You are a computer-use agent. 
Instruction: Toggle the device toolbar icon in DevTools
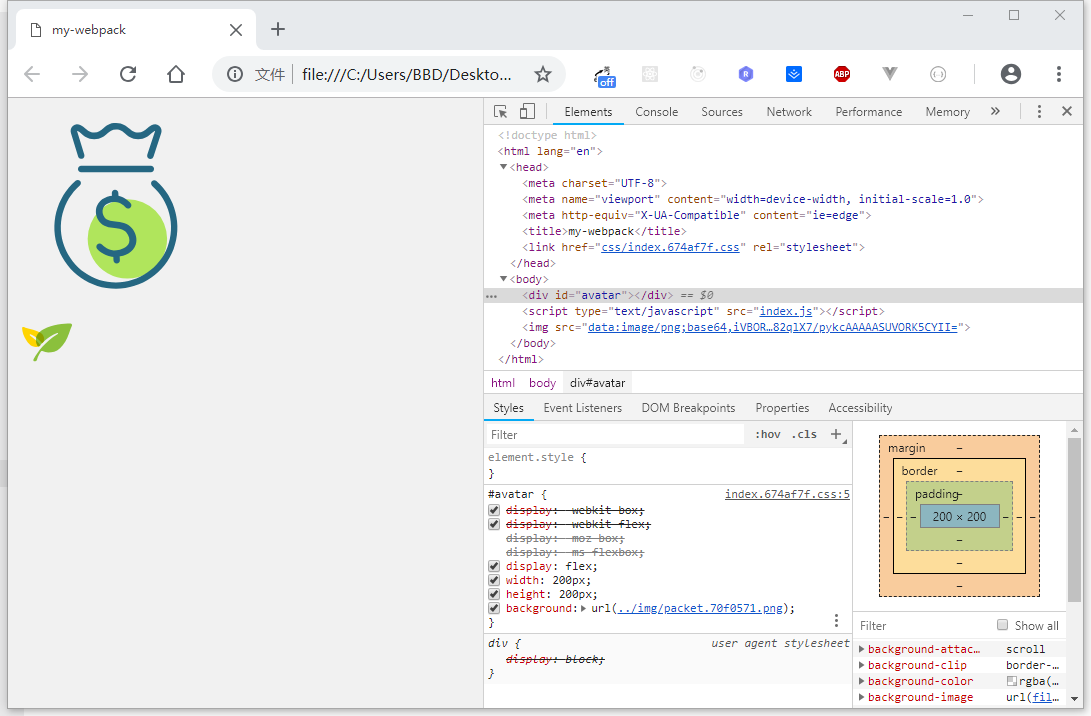[527, 111]
